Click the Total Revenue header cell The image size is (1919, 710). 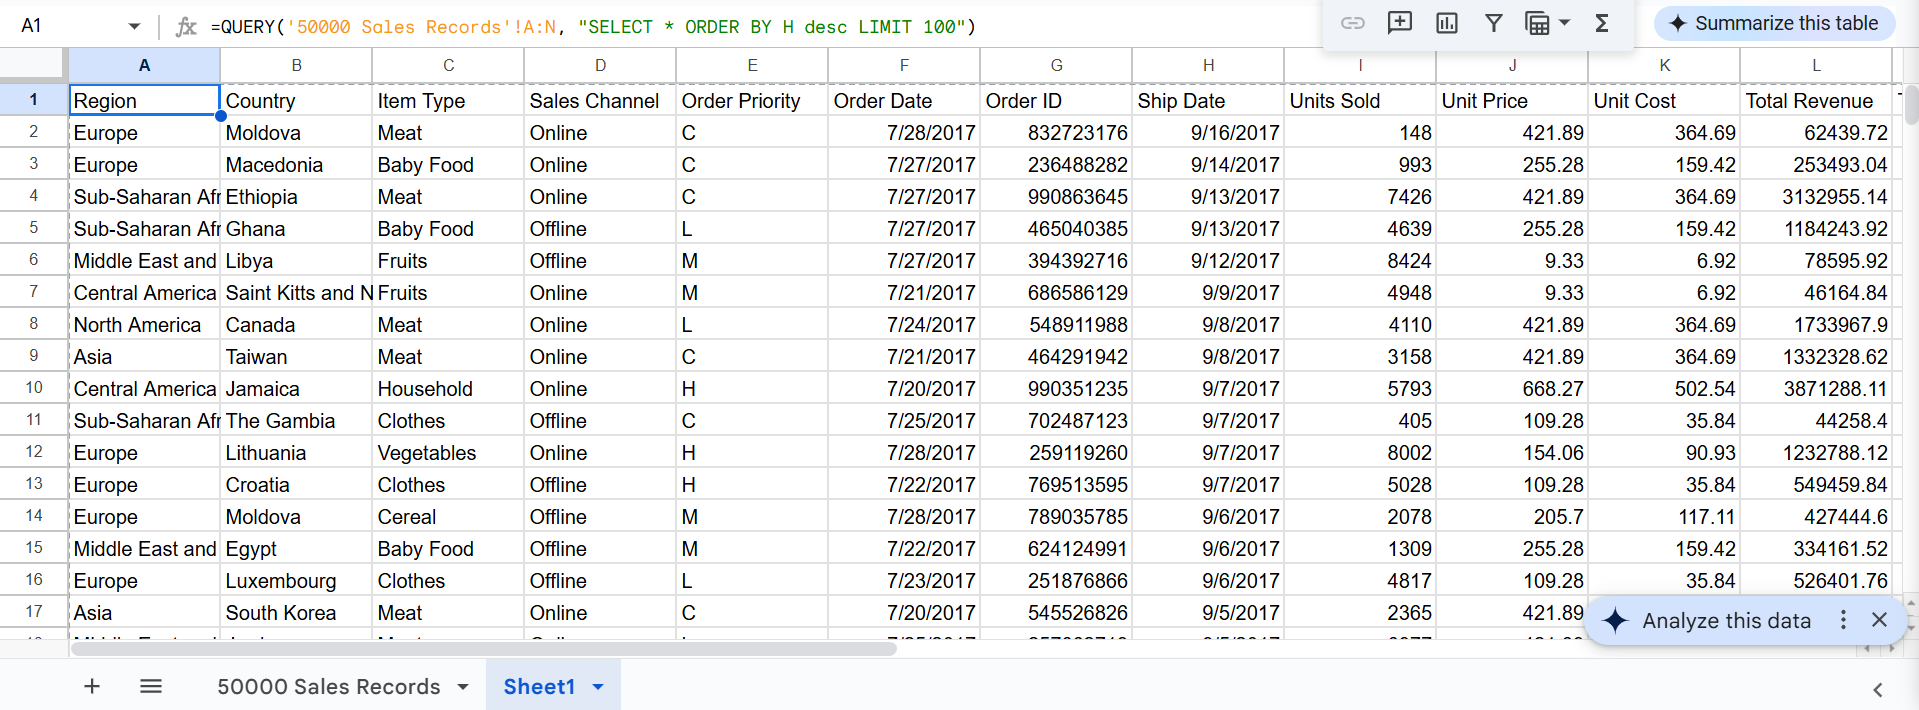click(1816, 100)
